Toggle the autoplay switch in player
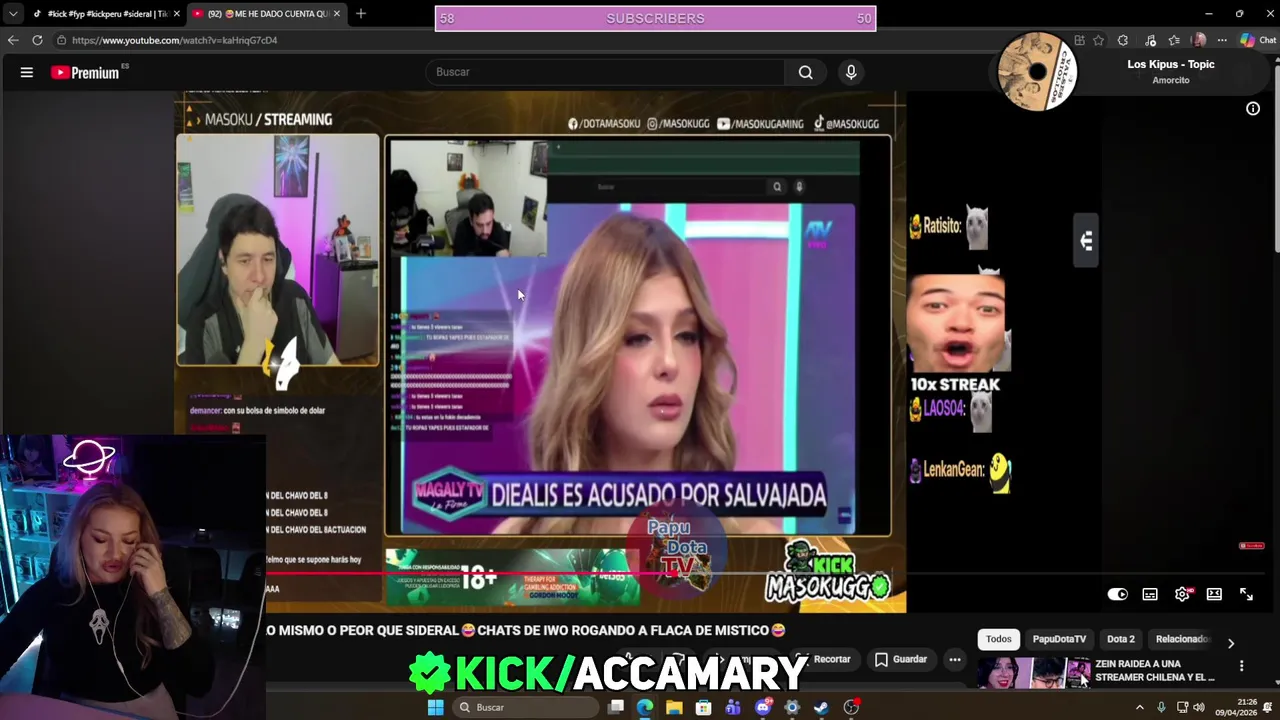The image size is (1280, 720). [1118, 594]
